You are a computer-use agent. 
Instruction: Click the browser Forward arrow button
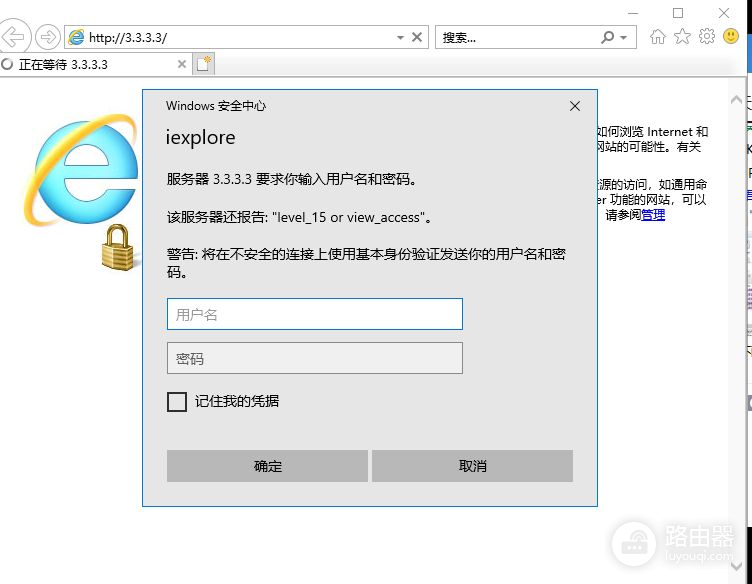47,37
